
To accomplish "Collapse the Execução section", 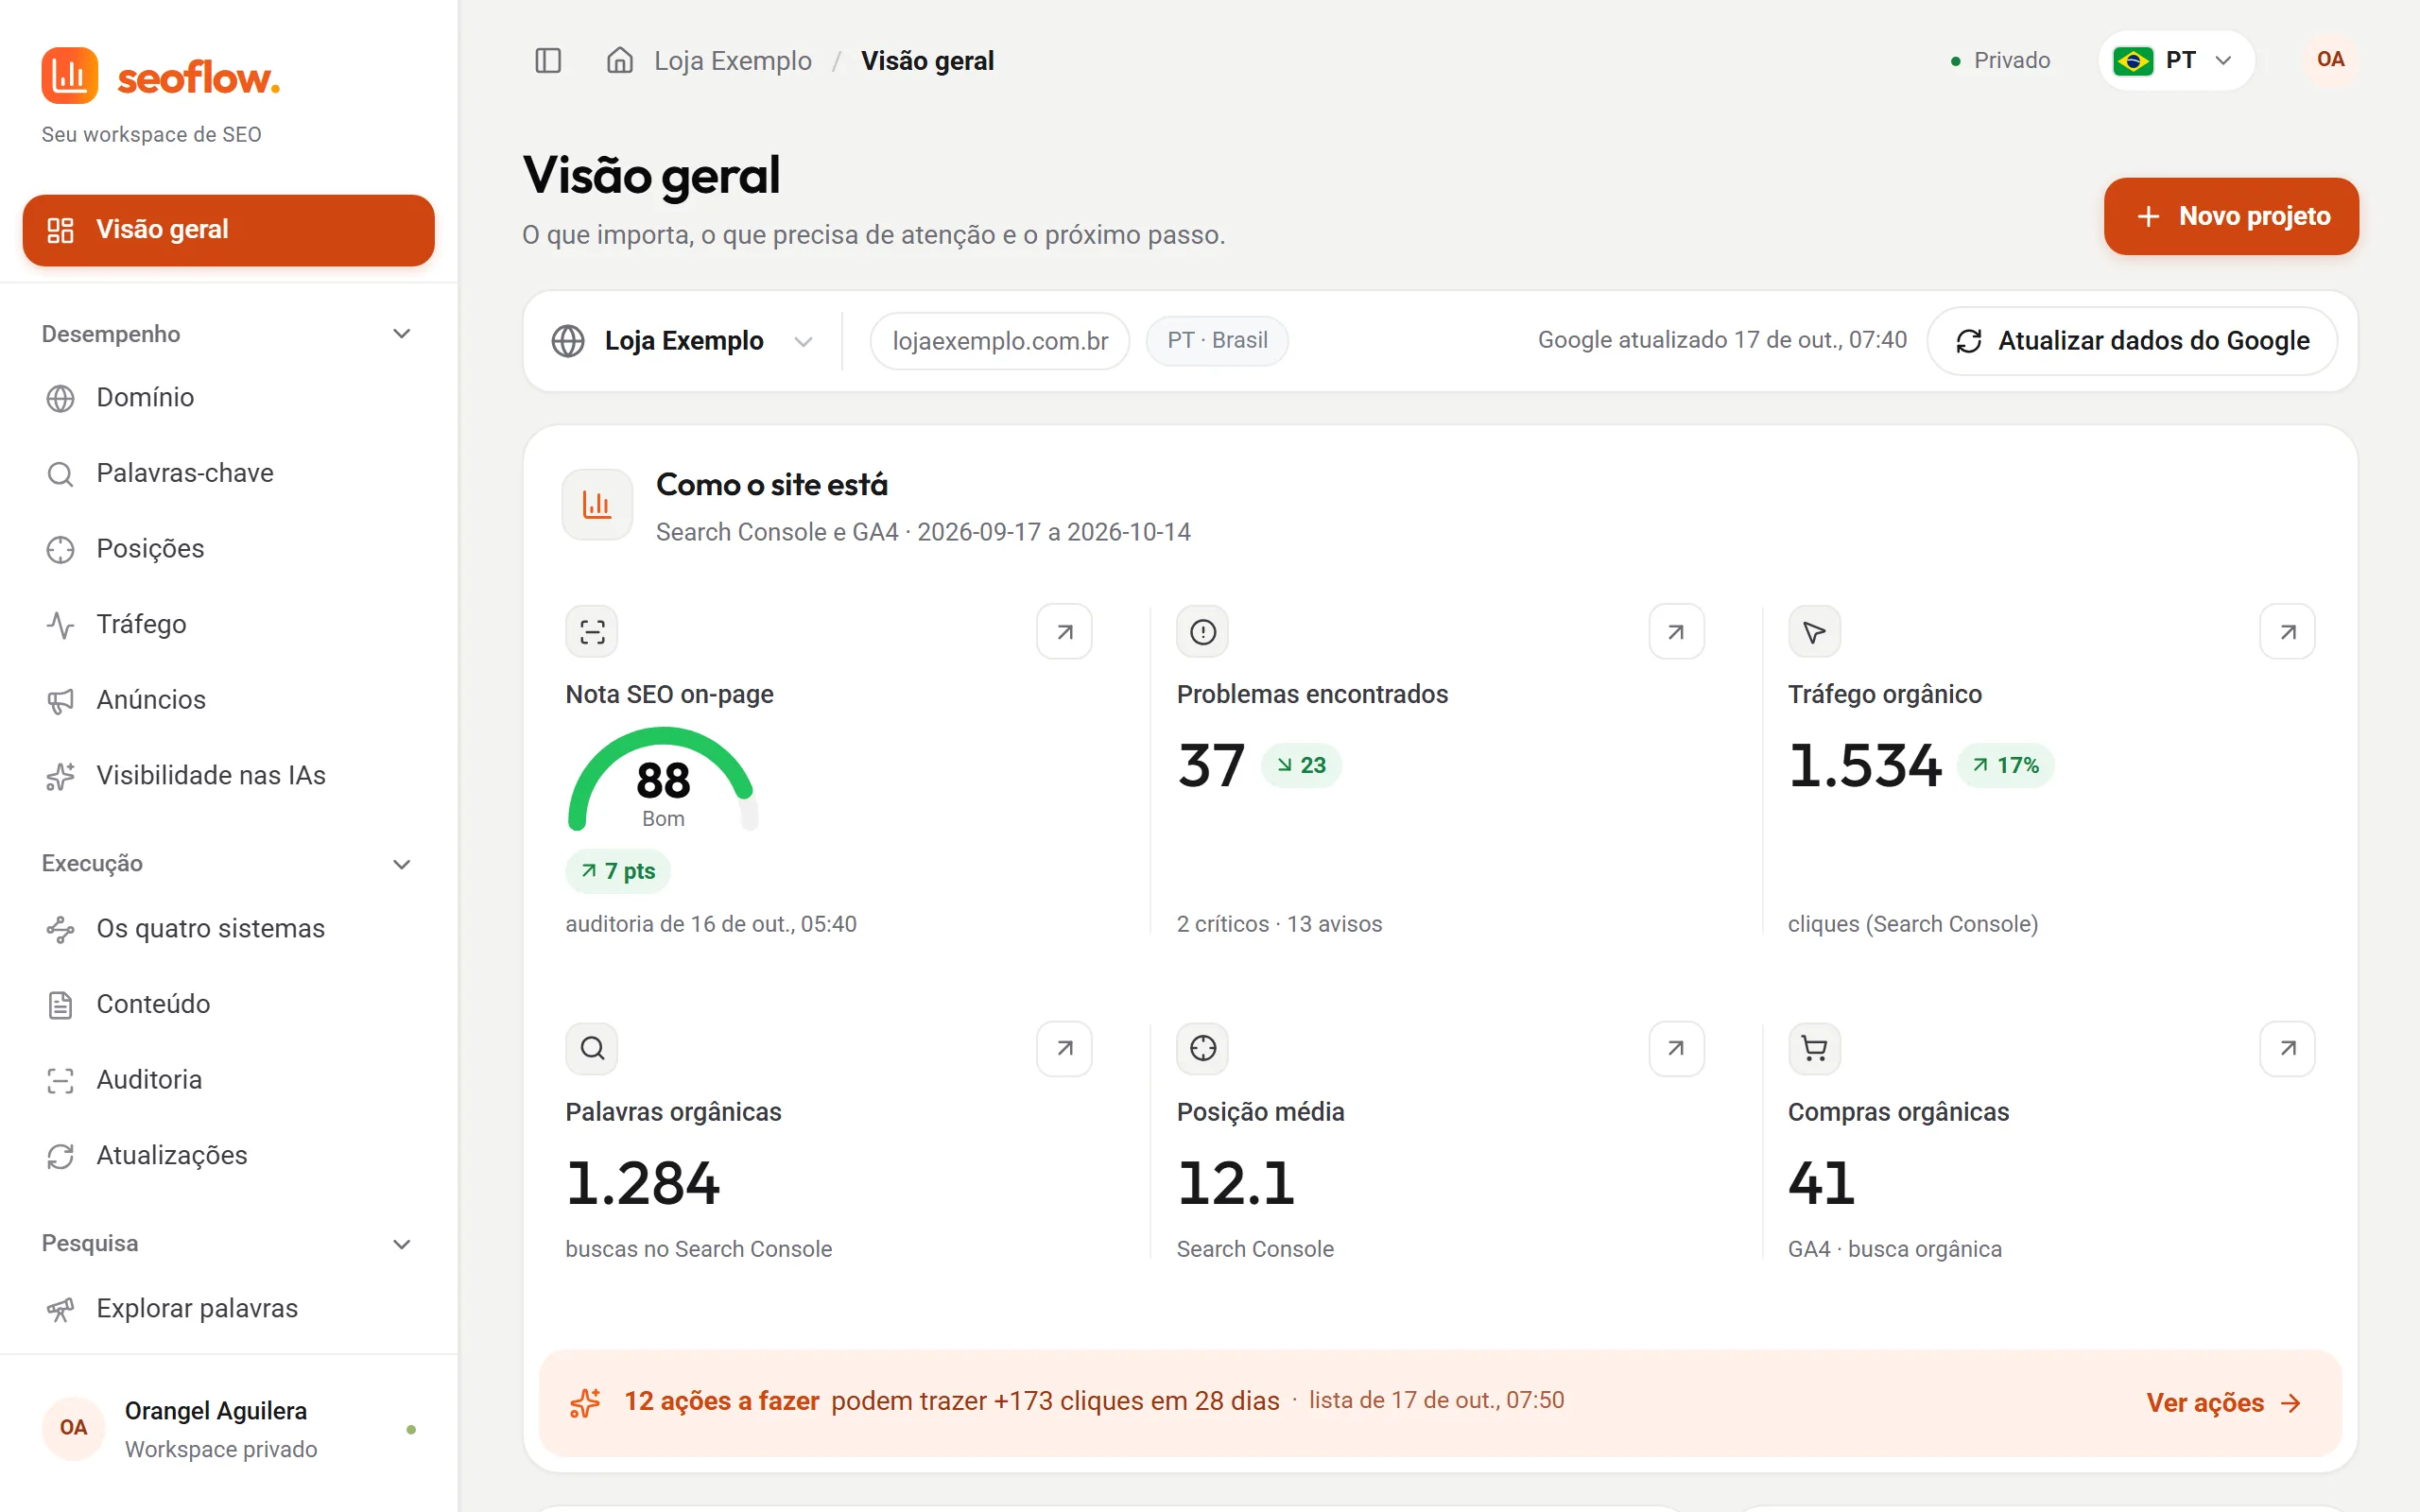I will coord(402,864).
